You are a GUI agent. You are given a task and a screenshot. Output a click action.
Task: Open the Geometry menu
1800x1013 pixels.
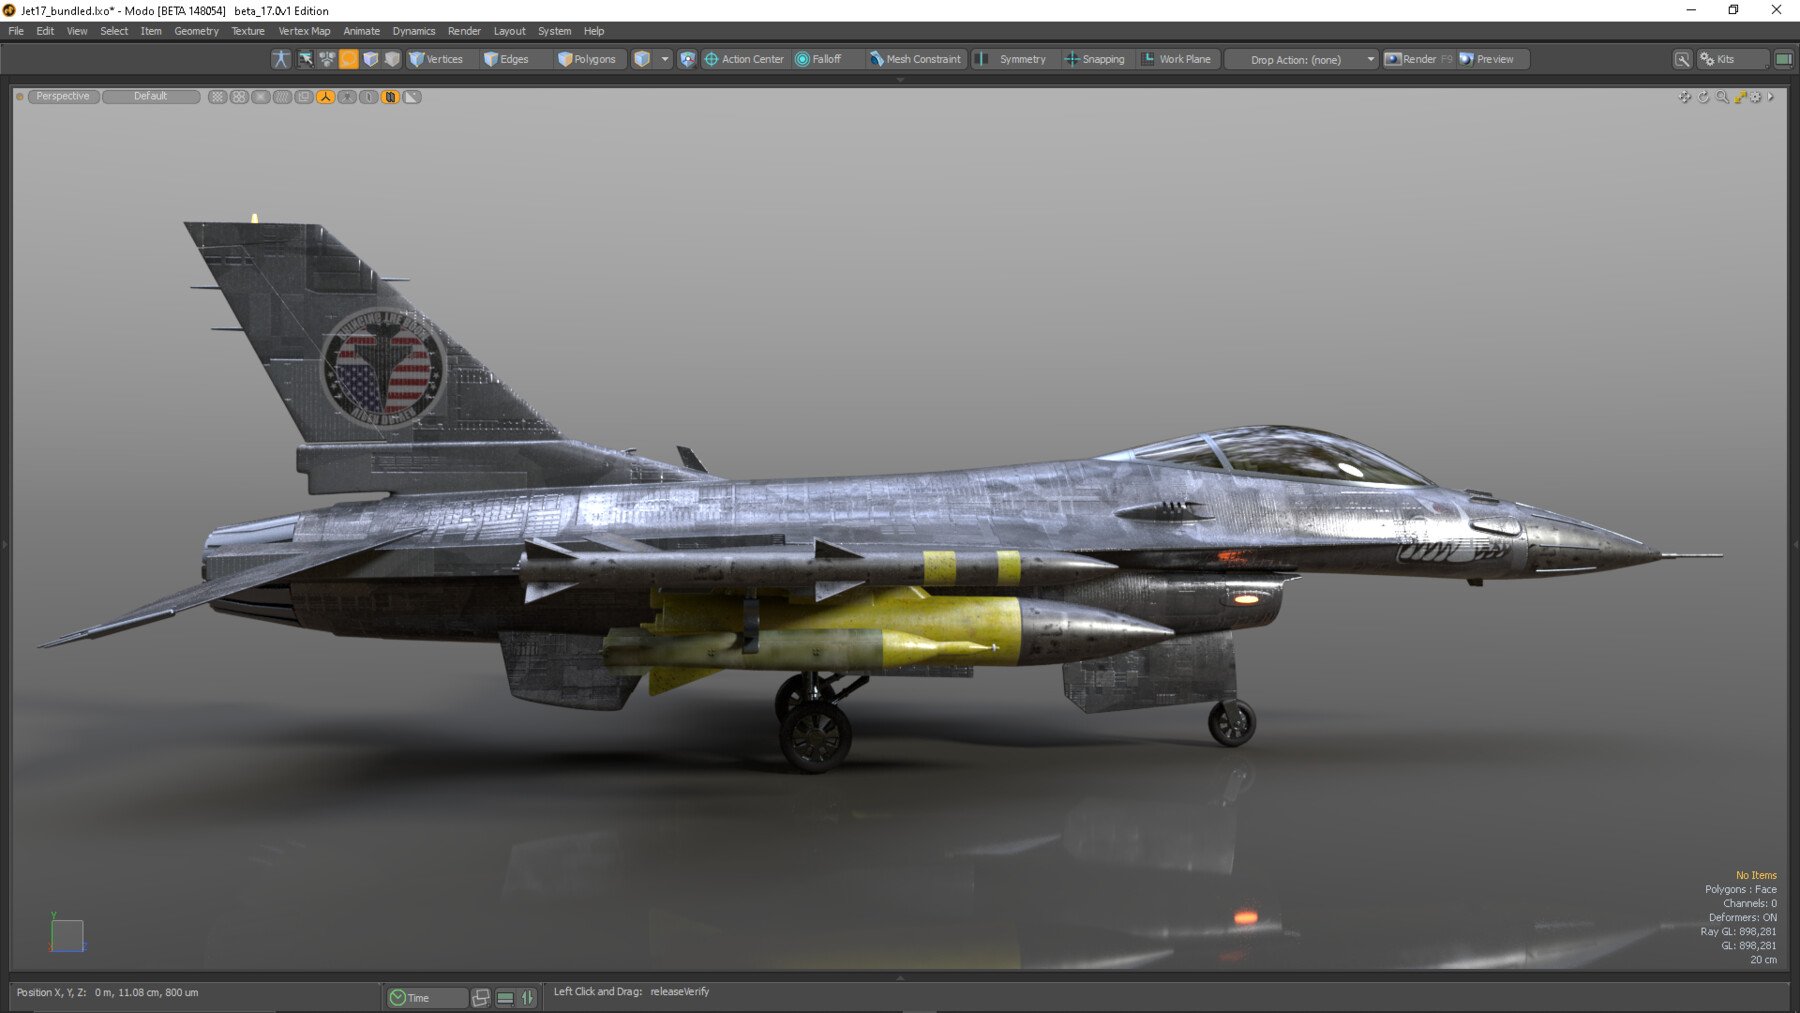(196, 31)
